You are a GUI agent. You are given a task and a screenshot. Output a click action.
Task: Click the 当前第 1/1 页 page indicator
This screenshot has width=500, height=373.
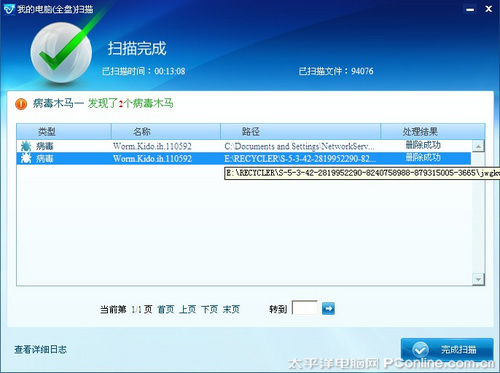coord(126,309)
